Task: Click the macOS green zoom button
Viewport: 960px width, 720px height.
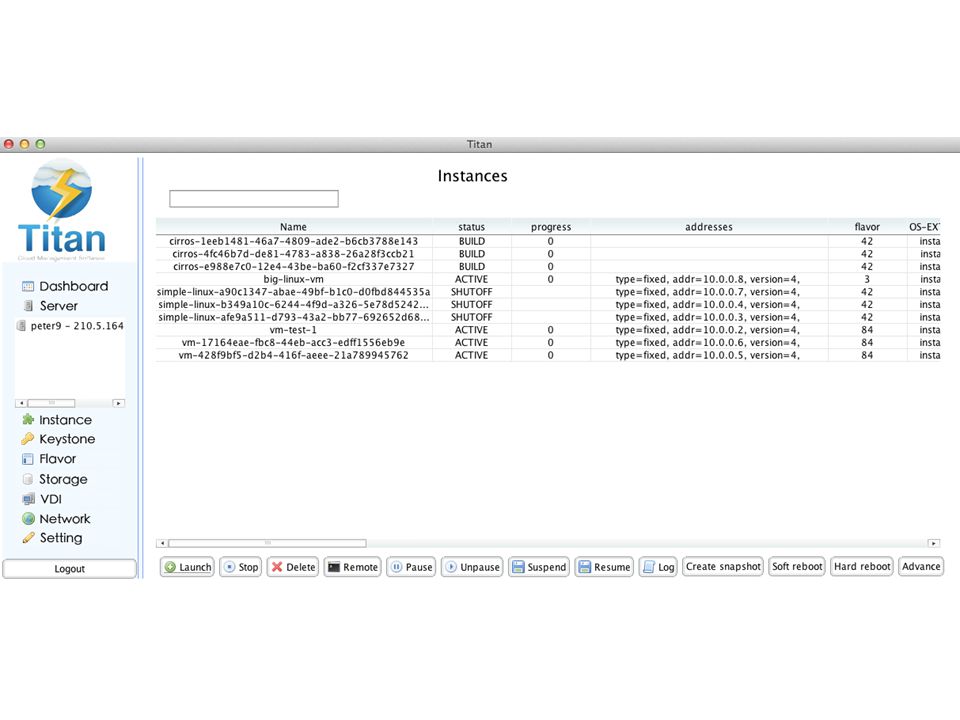Action: (x=40, y=144)
